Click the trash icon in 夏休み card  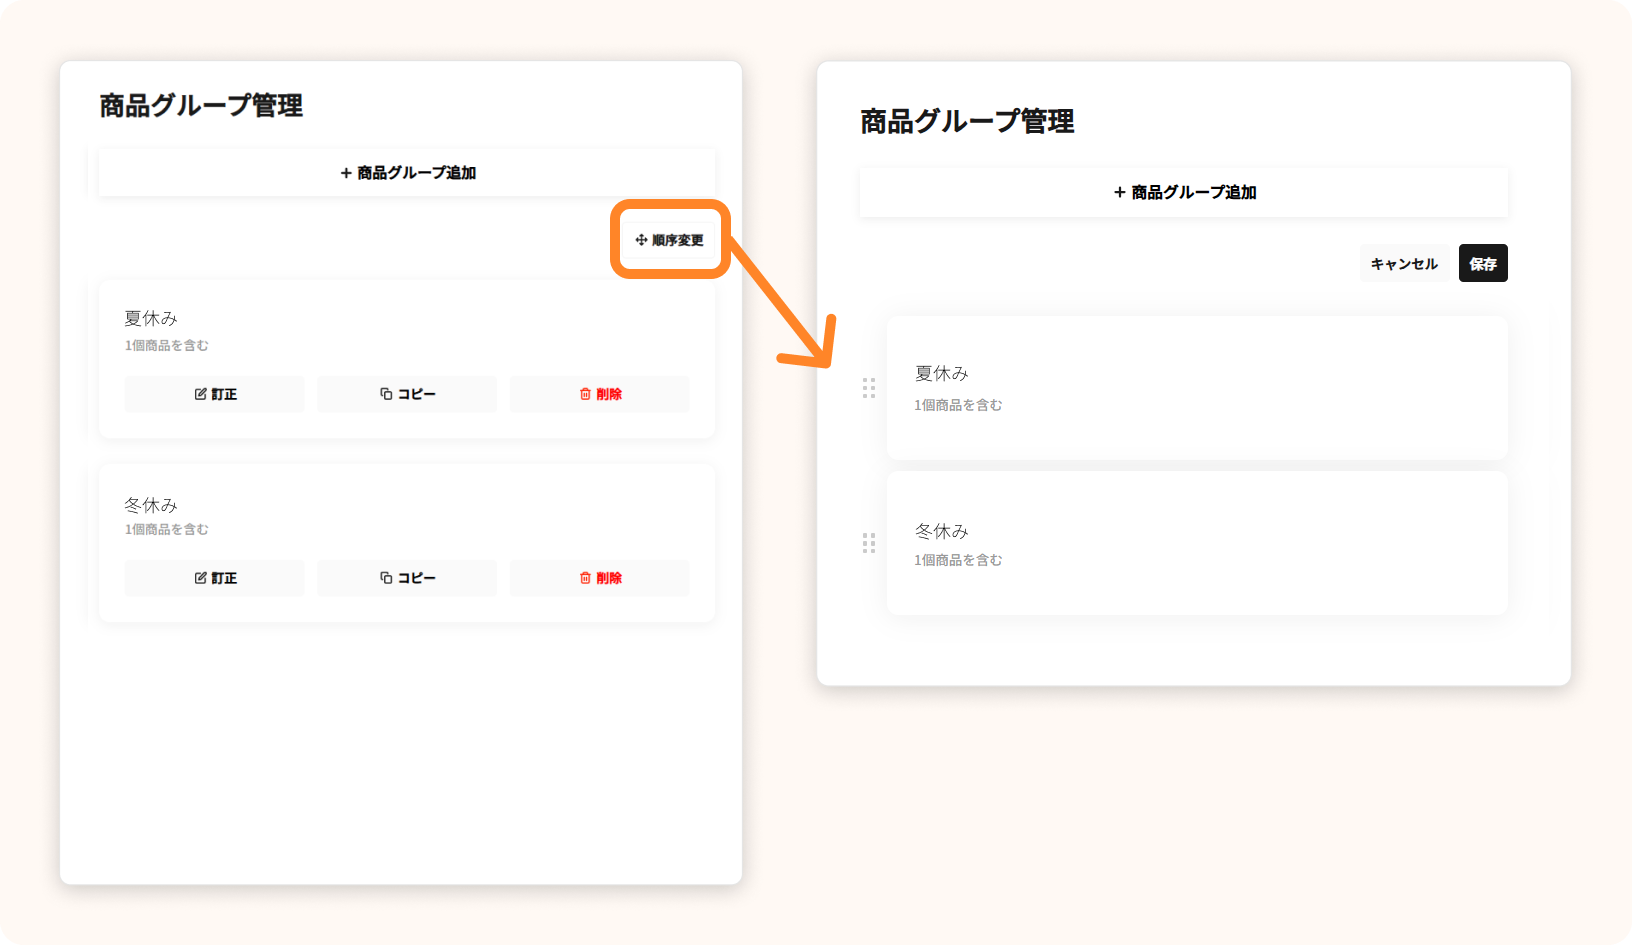585,394
